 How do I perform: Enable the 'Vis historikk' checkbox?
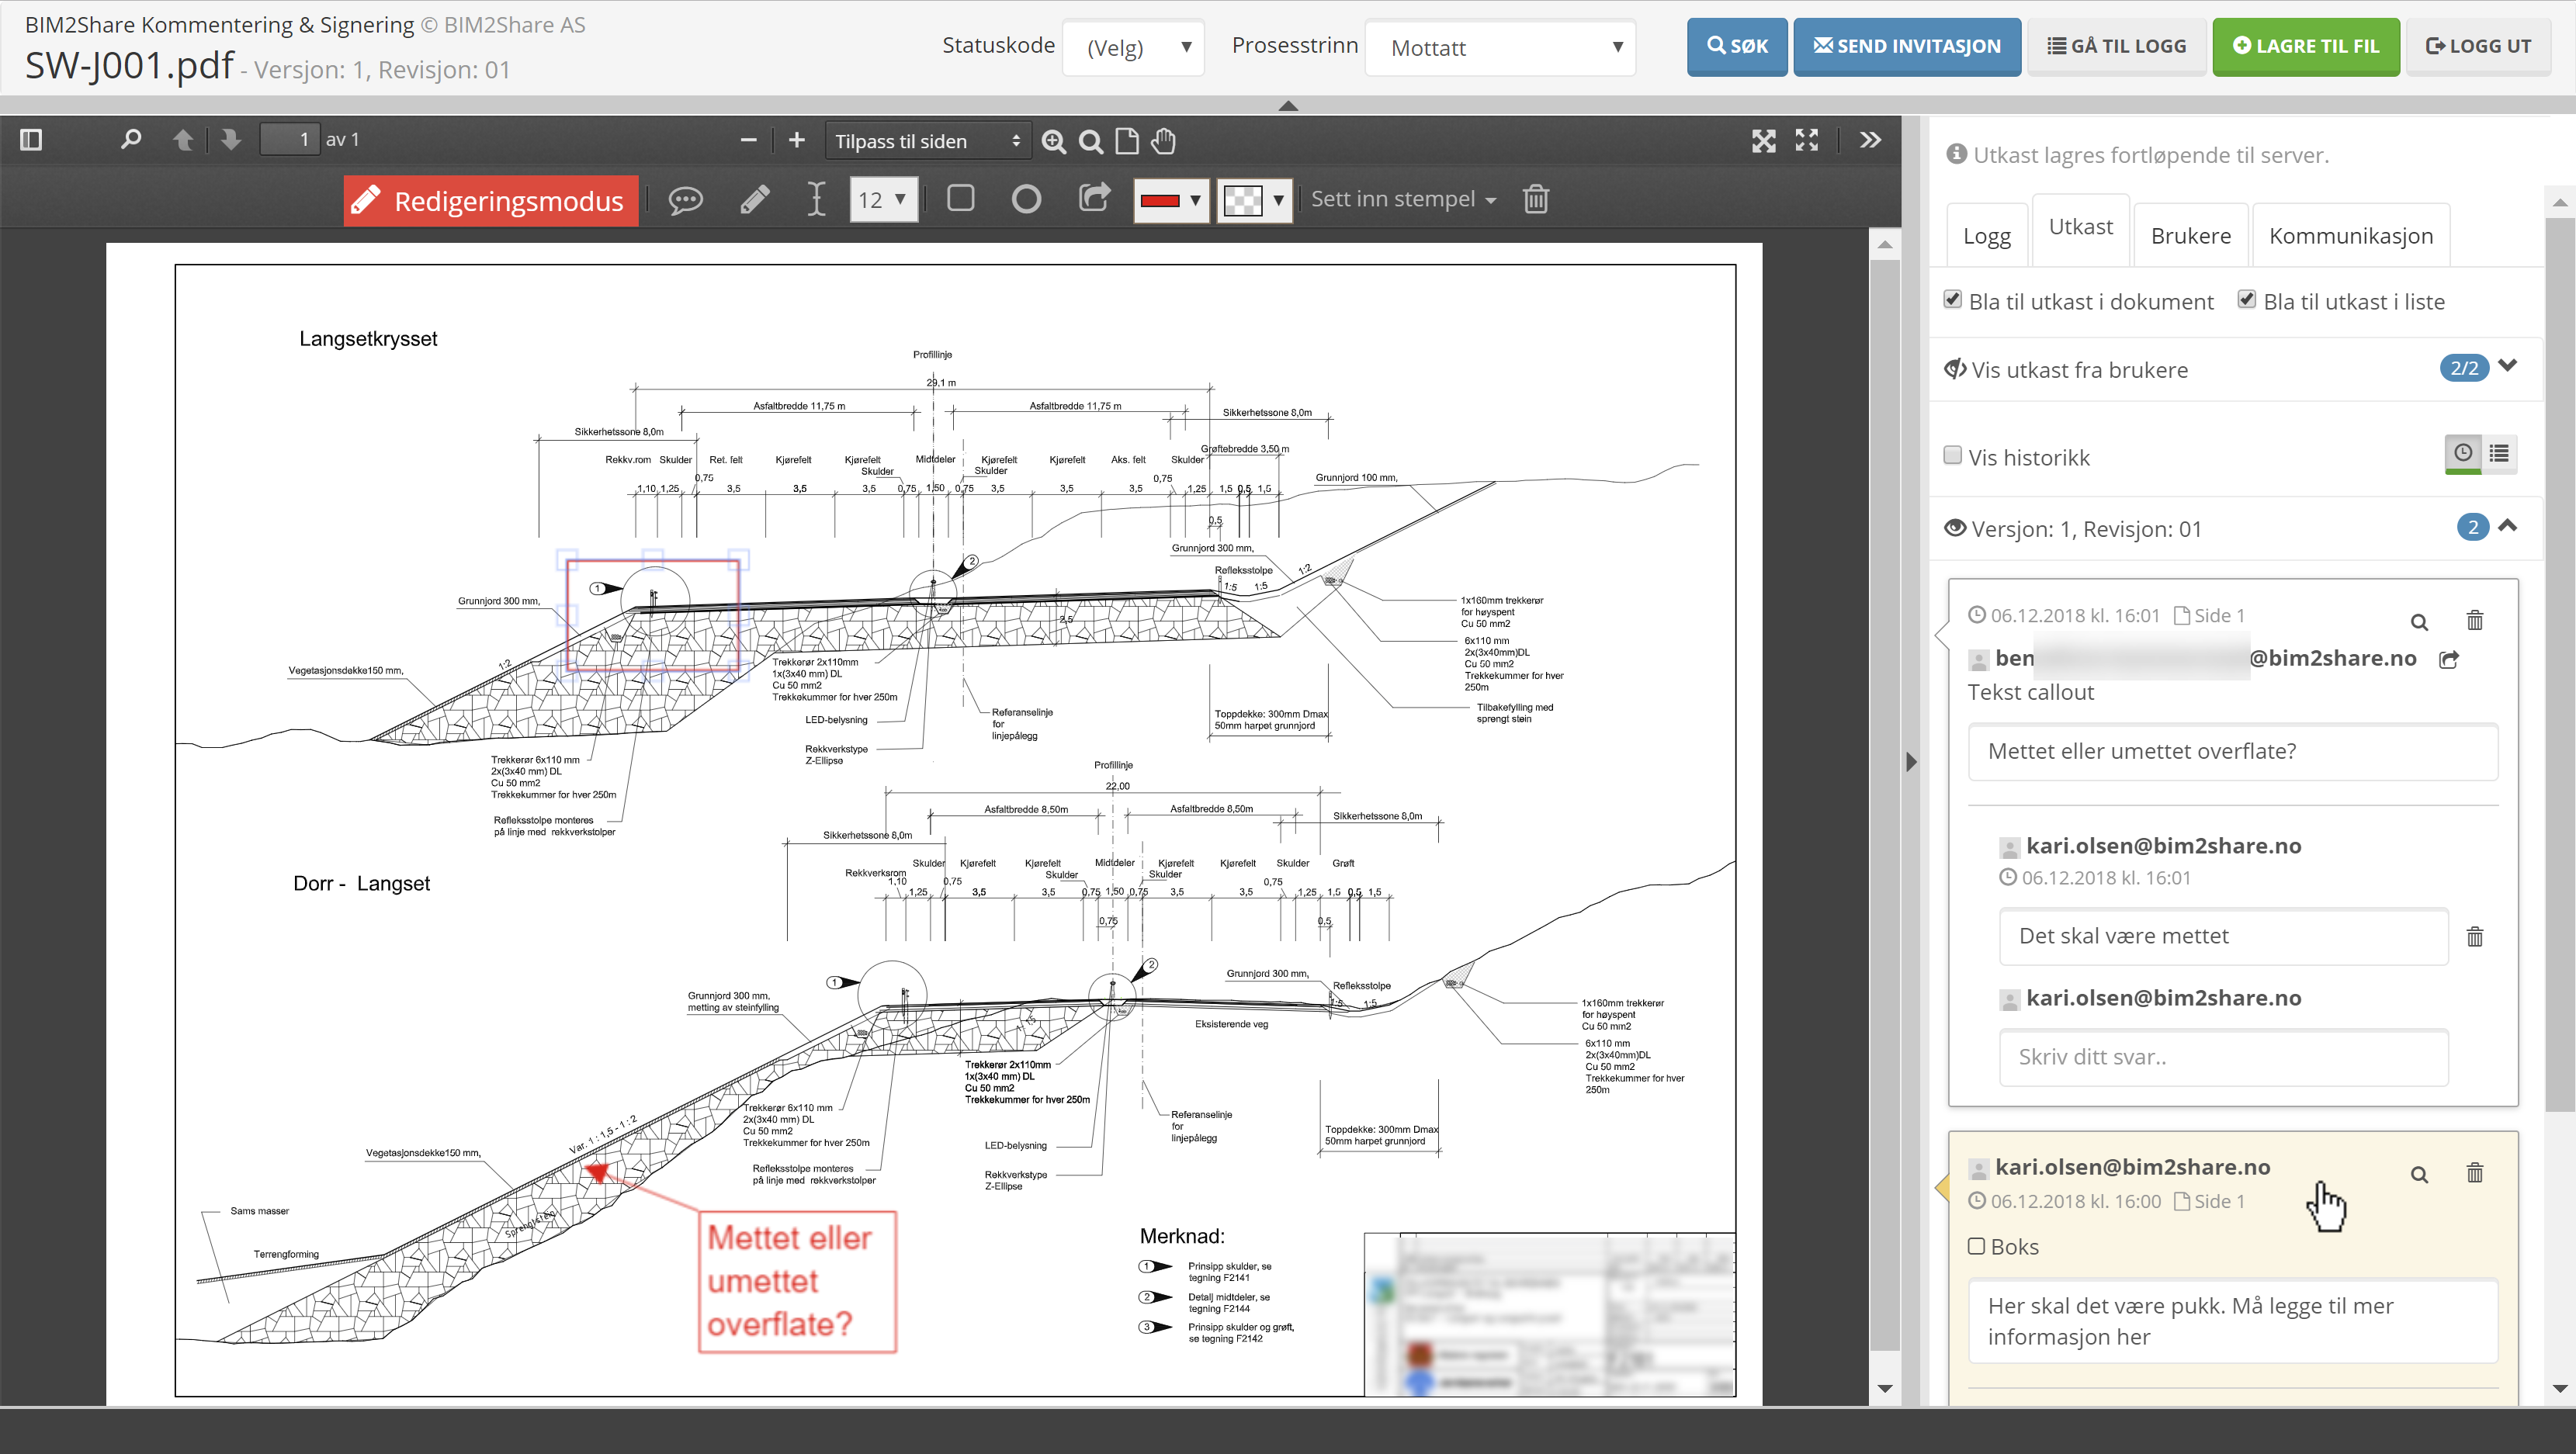pyautogui.click(x=1952, y=455)
